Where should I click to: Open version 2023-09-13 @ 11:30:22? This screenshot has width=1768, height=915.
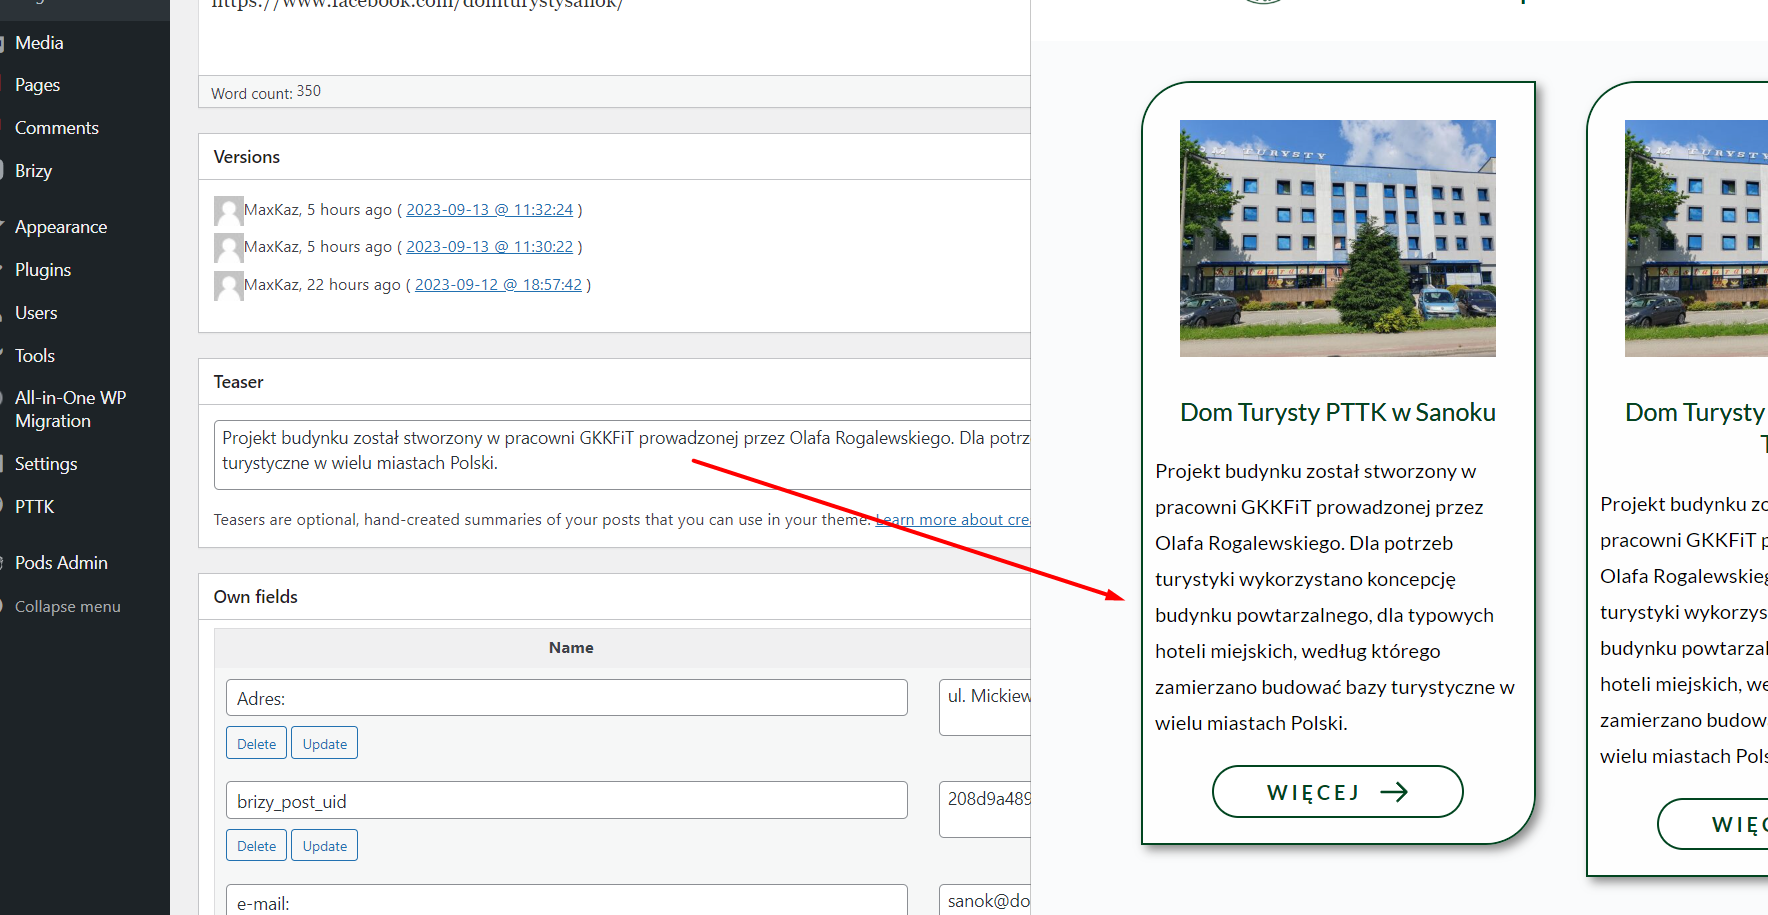pos(489,247)
